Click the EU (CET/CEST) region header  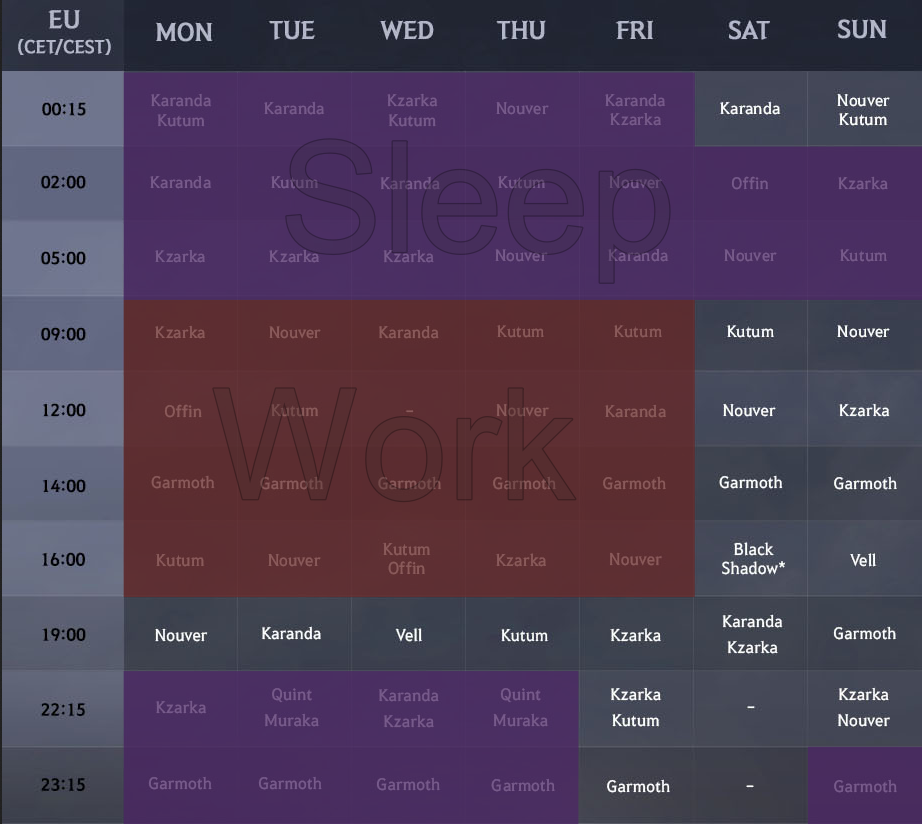pos(64,33)
